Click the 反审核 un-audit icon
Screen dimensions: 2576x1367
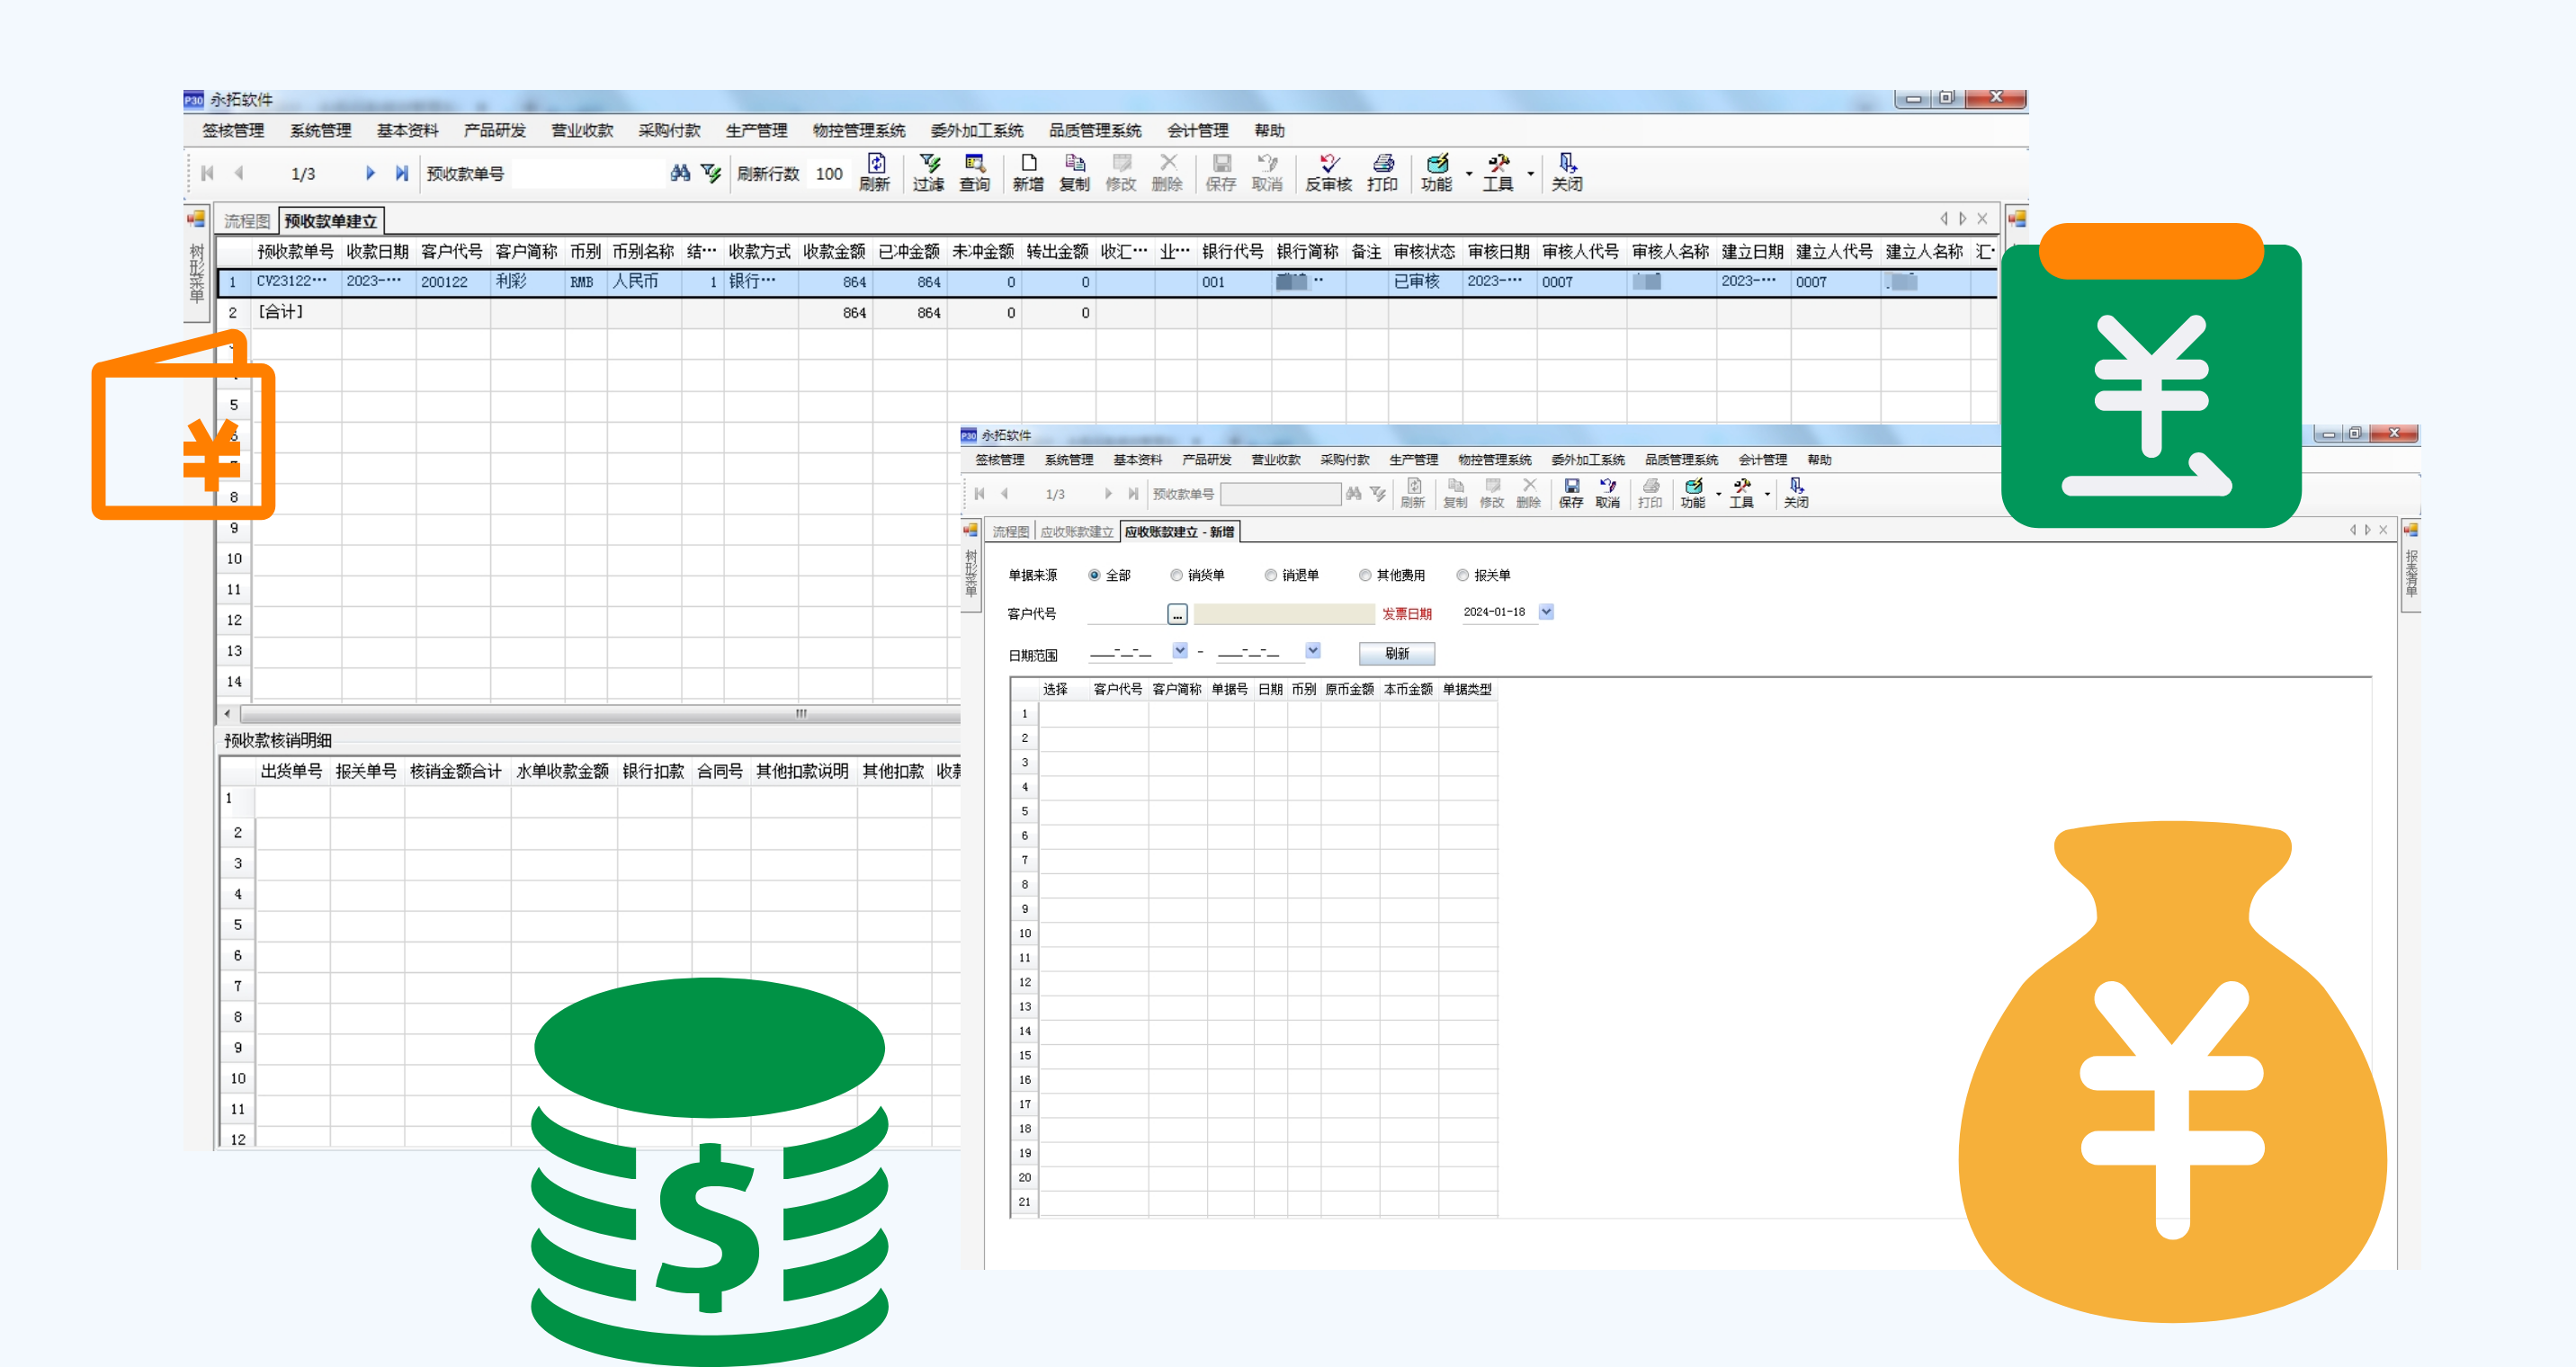pyautogui.click(x=1328, y=171)
